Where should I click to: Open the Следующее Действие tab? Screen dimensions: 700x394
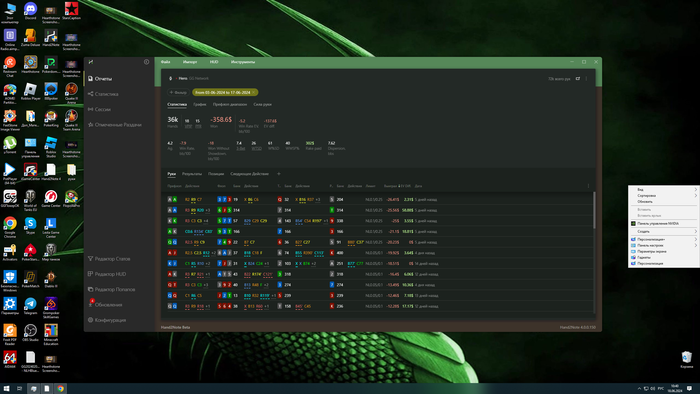(250, 174)
